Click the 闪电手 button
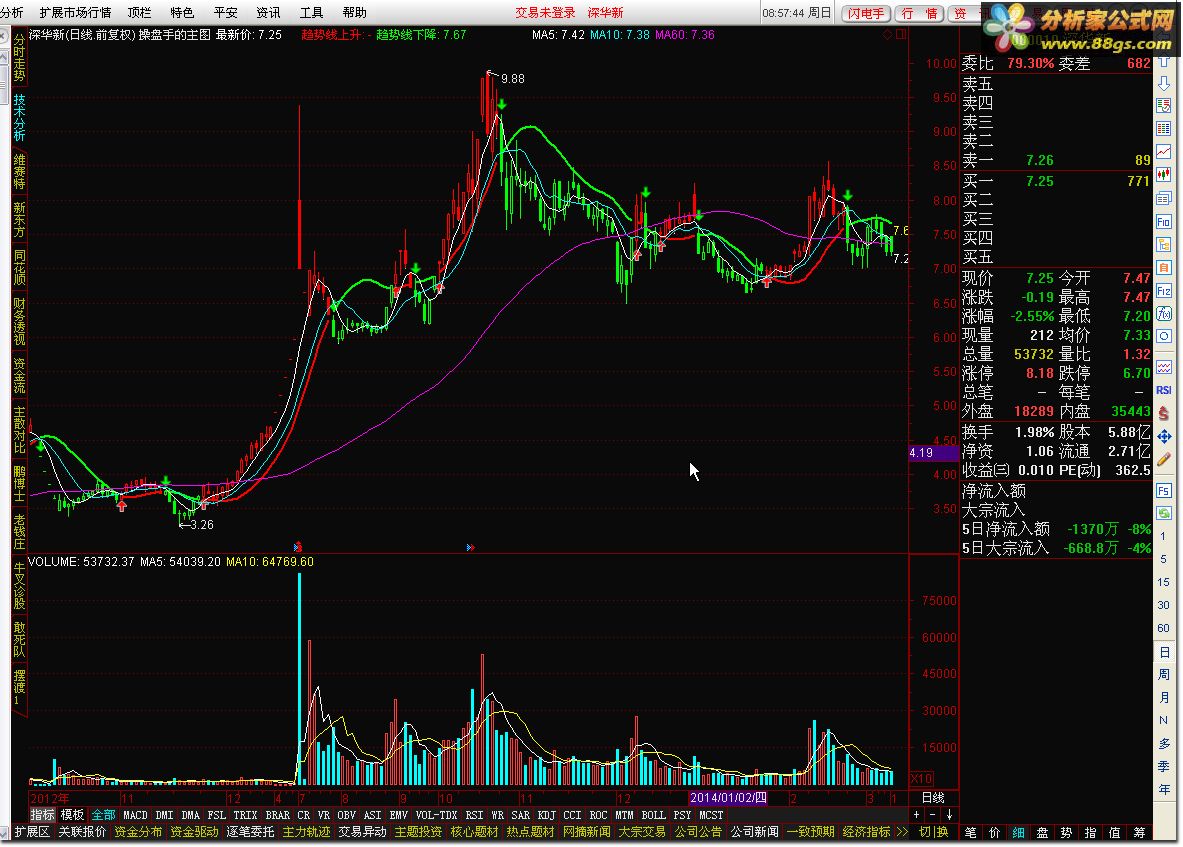Viewport: 1183px width, 847px height. [x=866, y=14]
